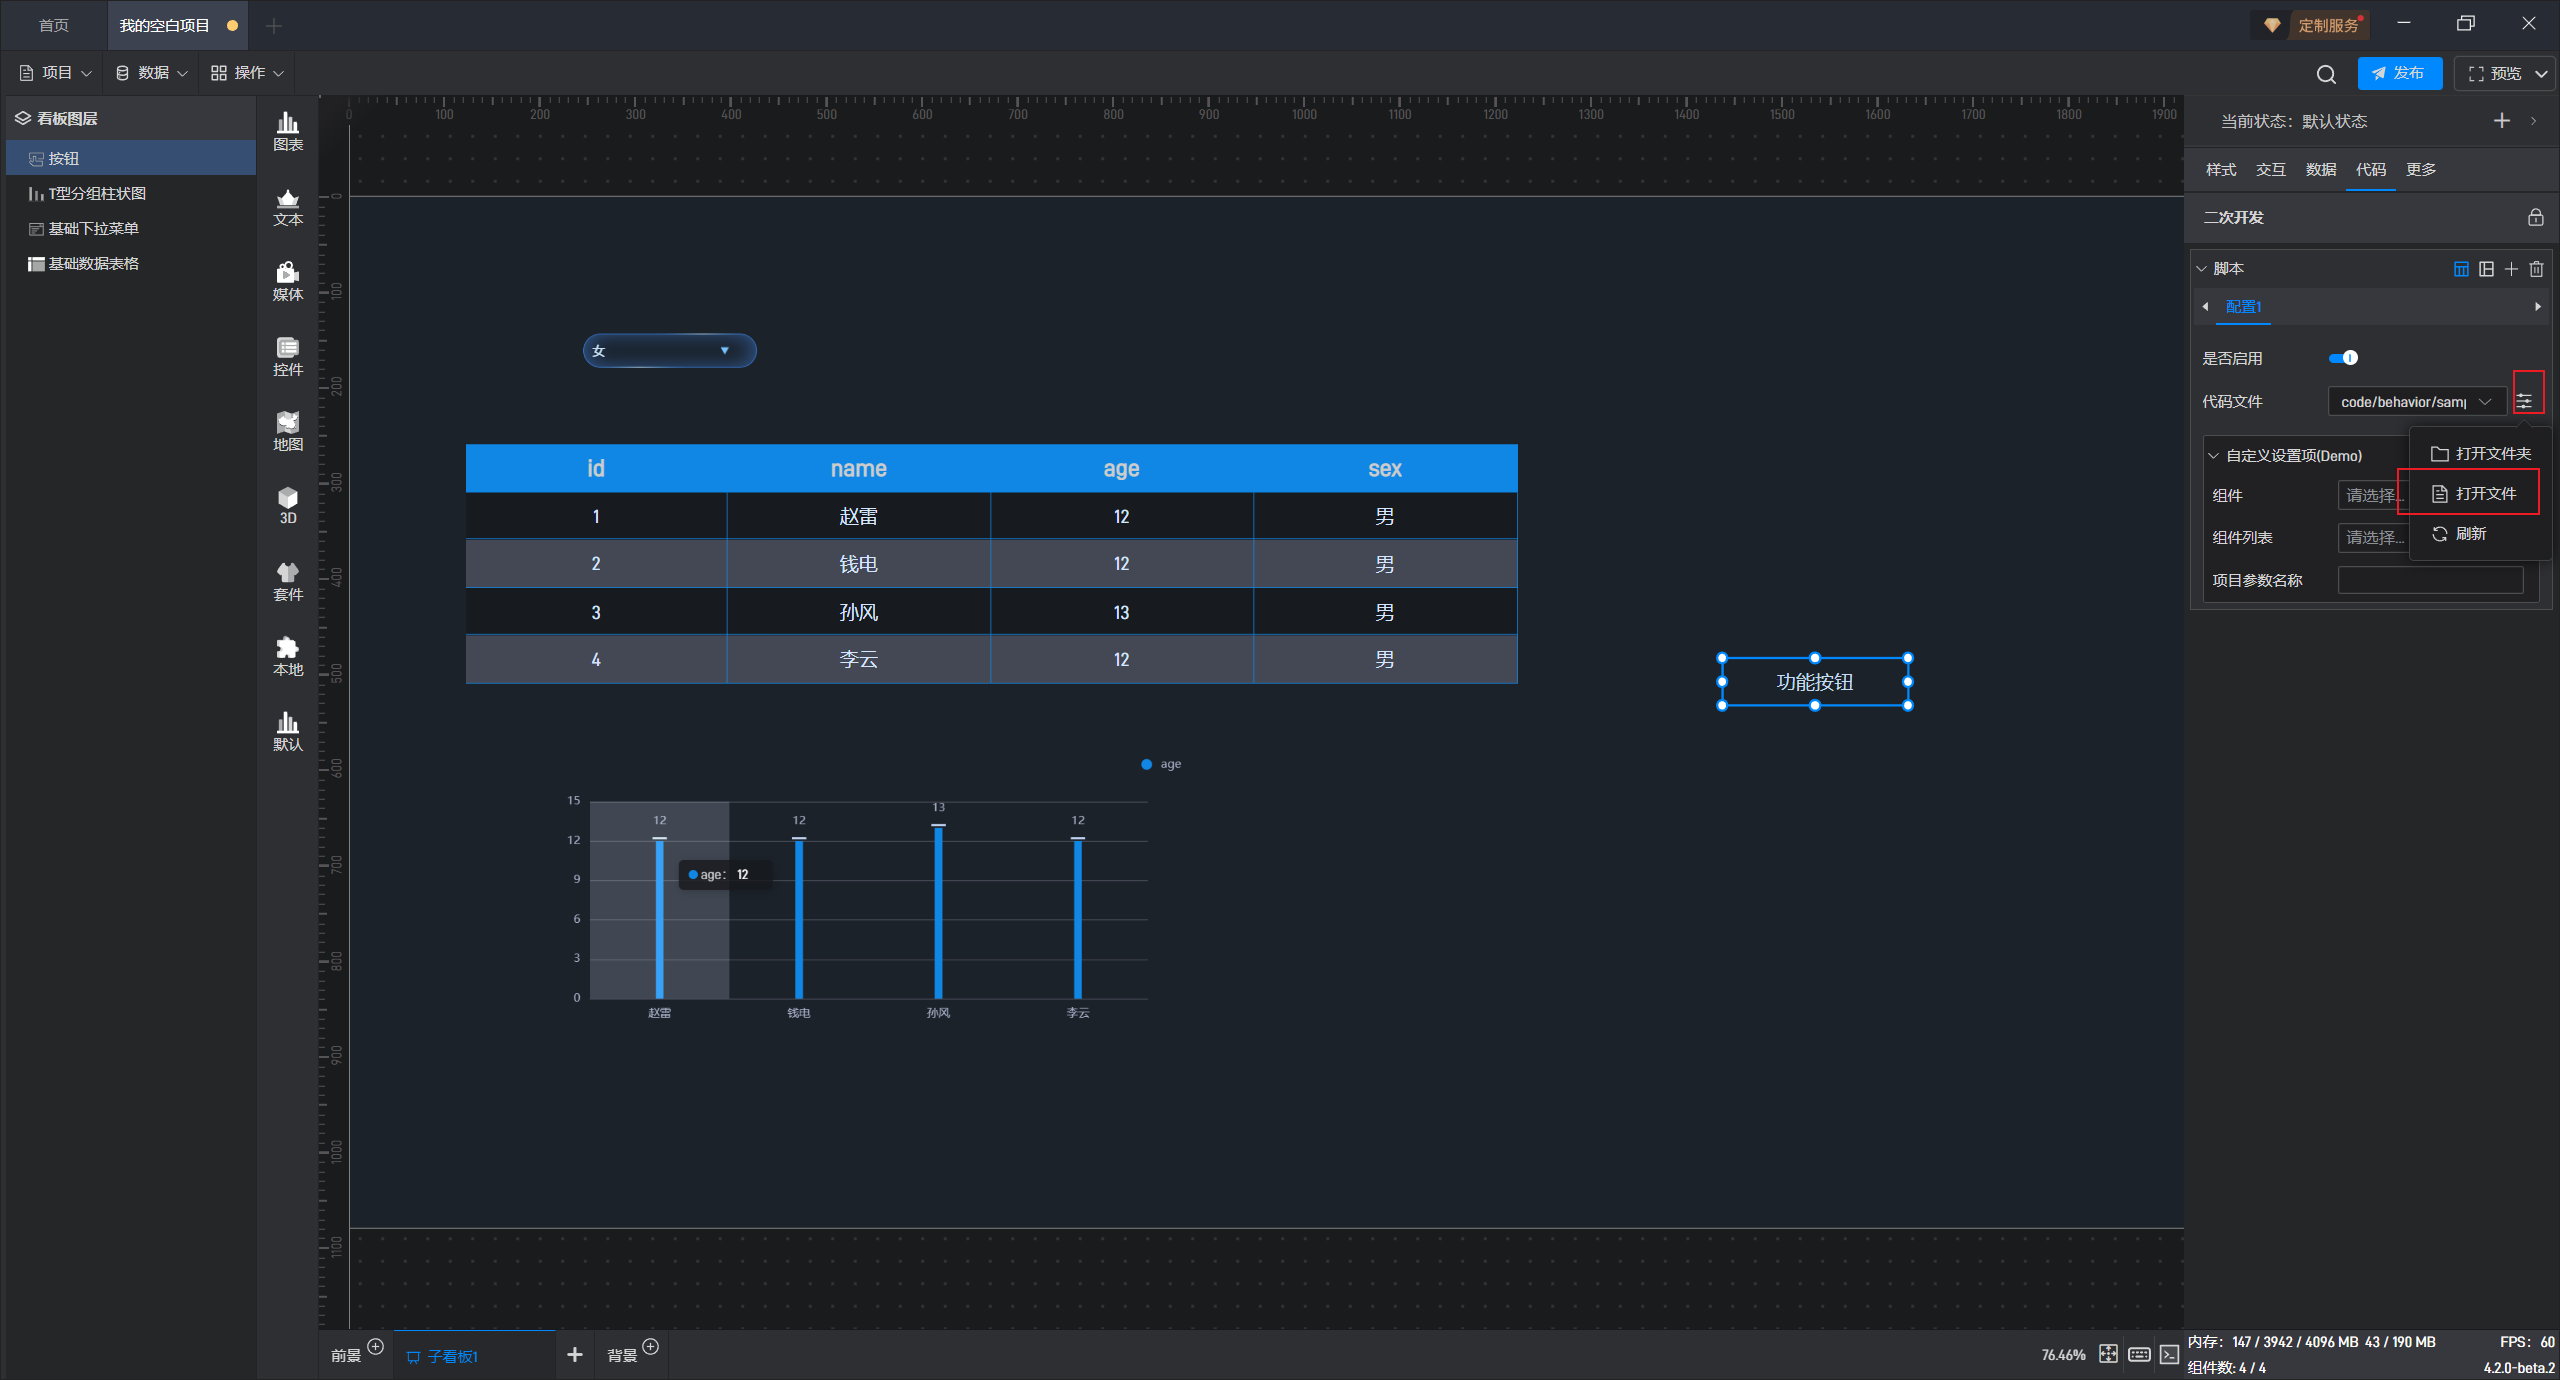2560x1380 pixels.
Task: Open the 地图 map component category
Action: click(288, 431)
